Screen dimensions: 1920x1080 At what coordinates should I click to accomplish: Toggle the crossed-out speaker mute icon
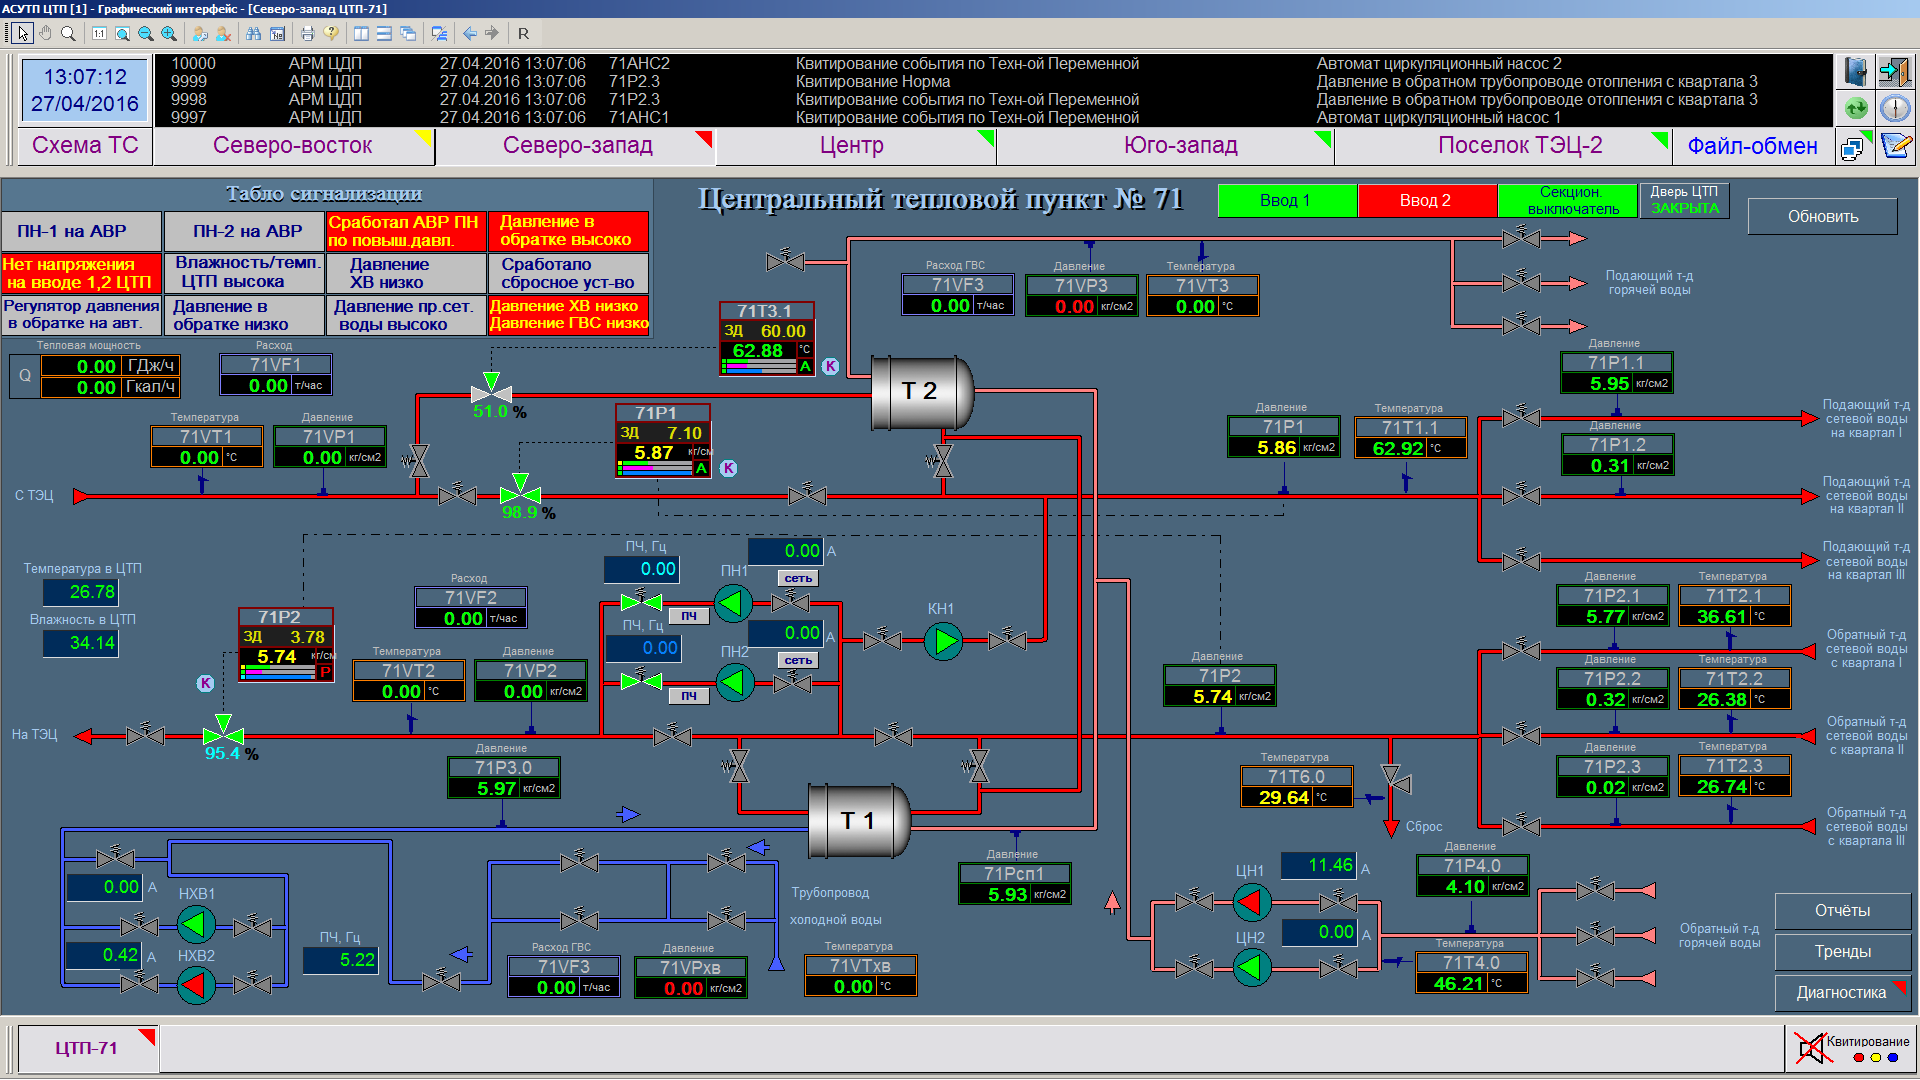click(x=1810, y=1048)
